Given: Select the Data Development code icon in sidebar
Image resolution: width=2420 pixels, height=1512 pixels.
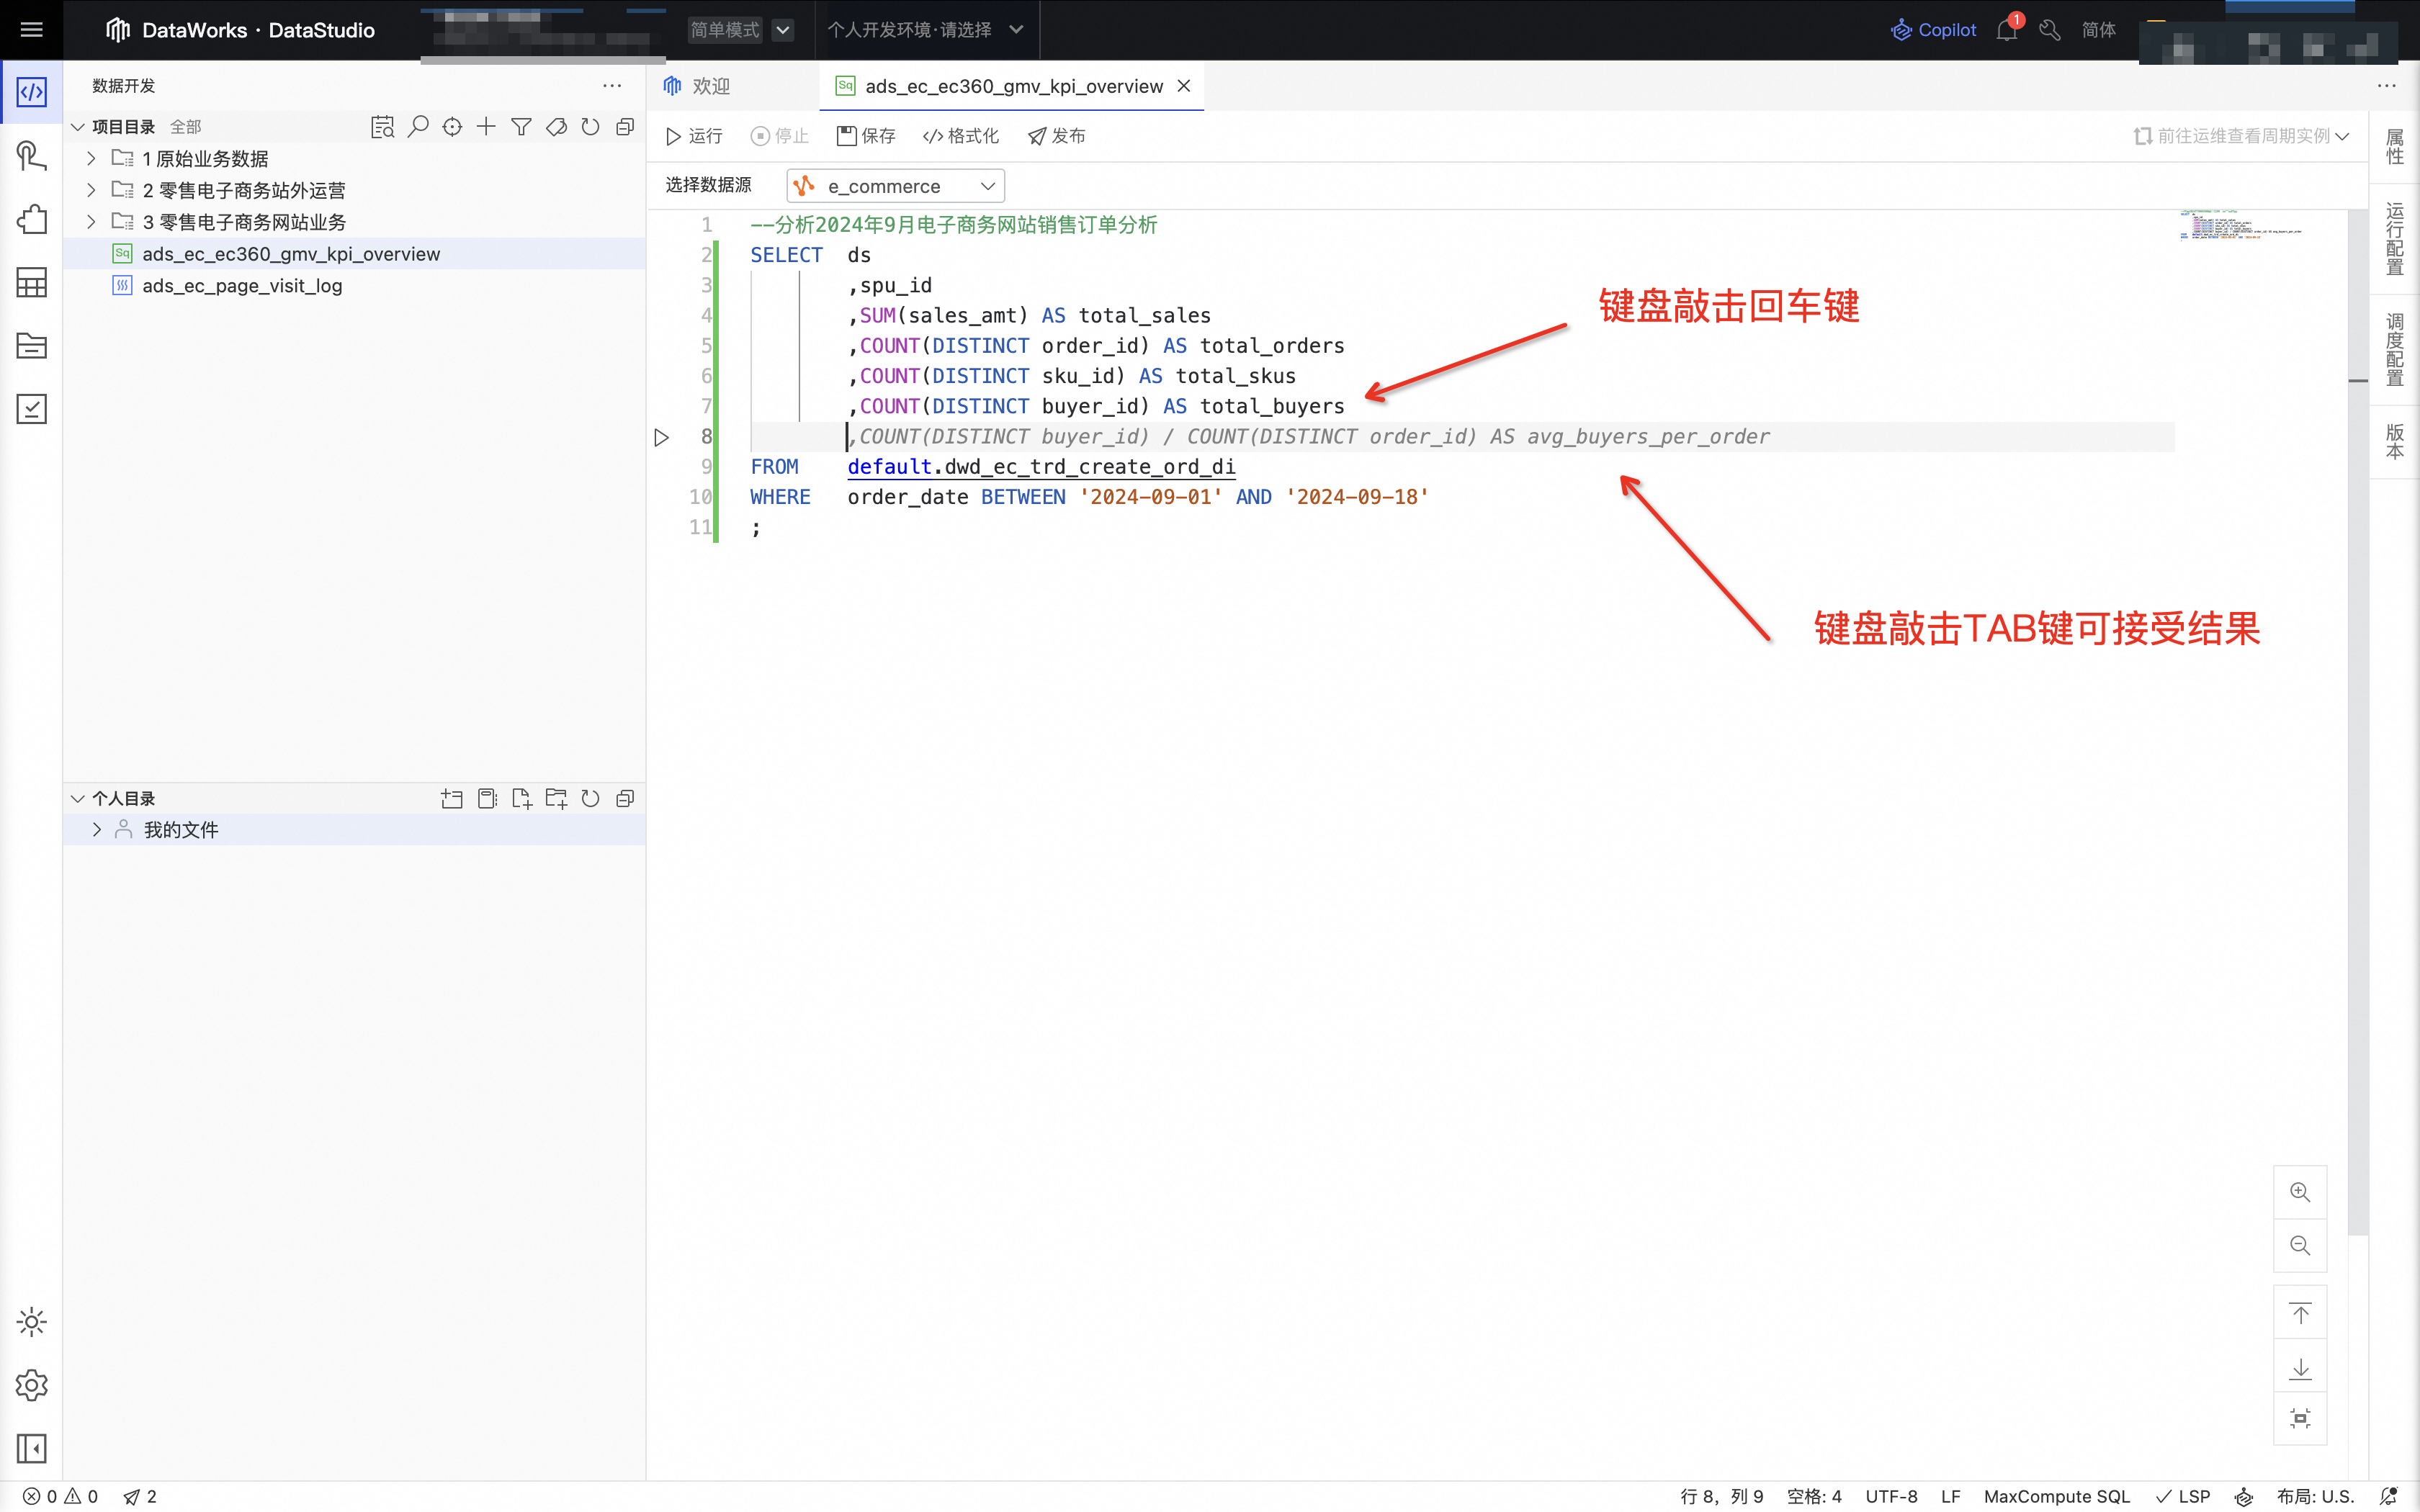Looking at the screenshot, I should coord(31,92).
